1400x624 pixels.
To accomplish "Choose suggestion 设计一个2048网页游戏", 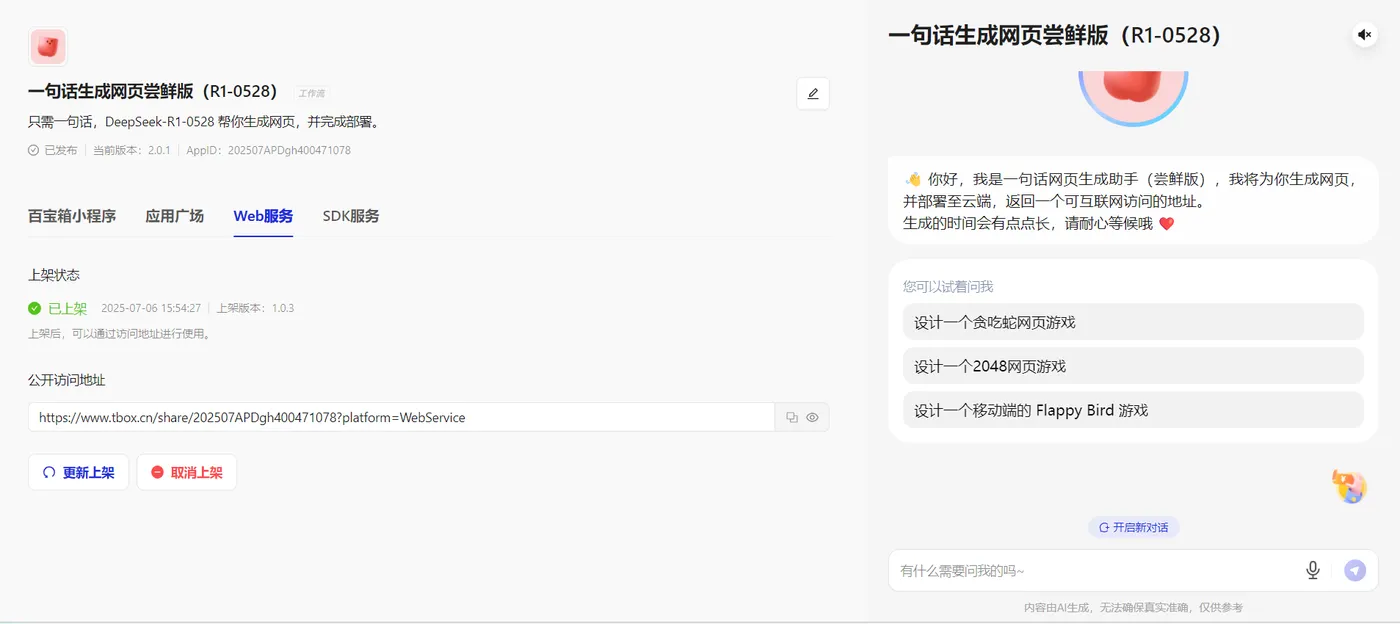I will 1133,366.
